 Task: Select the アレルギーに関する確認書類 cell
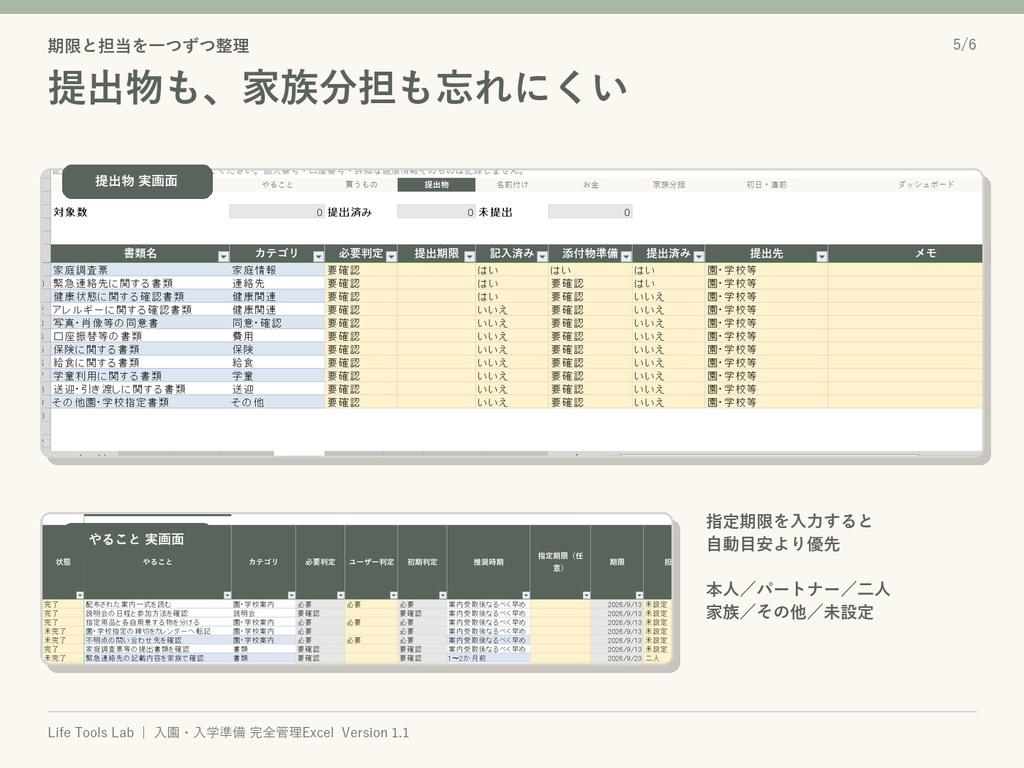coord(139,310)
